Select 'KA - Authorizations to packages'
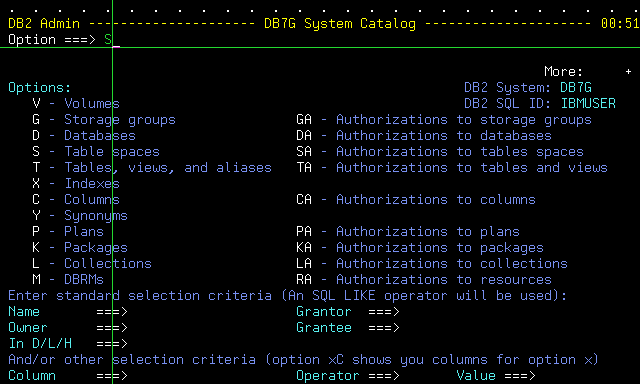The width and height of the screenshot is (640, 384). click(x=420, y=247)
